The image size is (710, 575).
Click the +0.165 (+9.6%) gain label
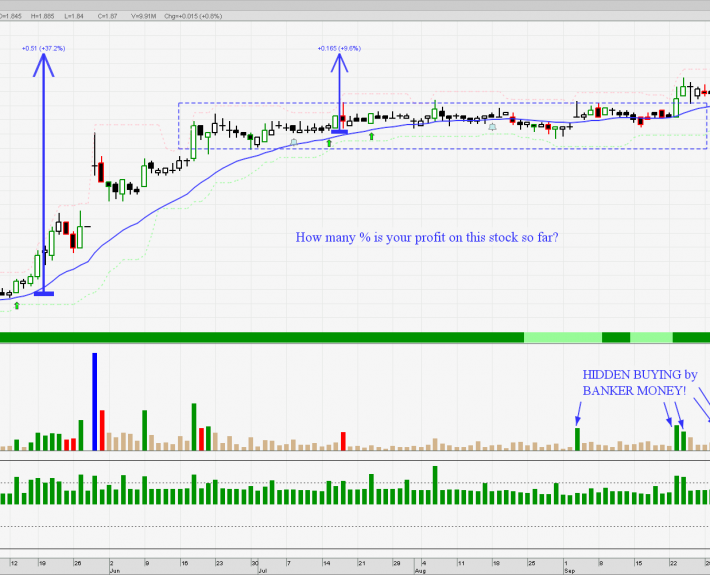(339, 48)
